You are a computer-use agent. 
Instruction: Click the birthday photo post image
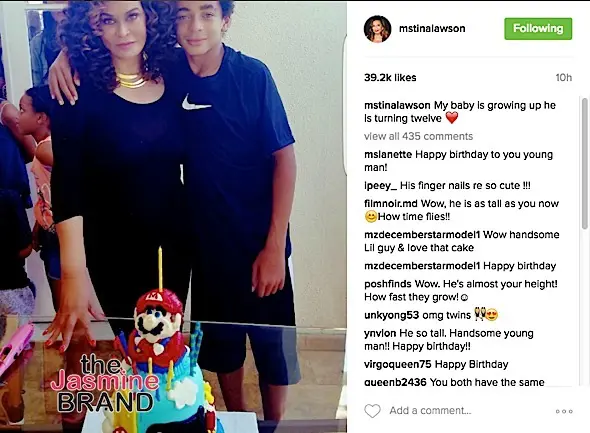coord(173,217)
